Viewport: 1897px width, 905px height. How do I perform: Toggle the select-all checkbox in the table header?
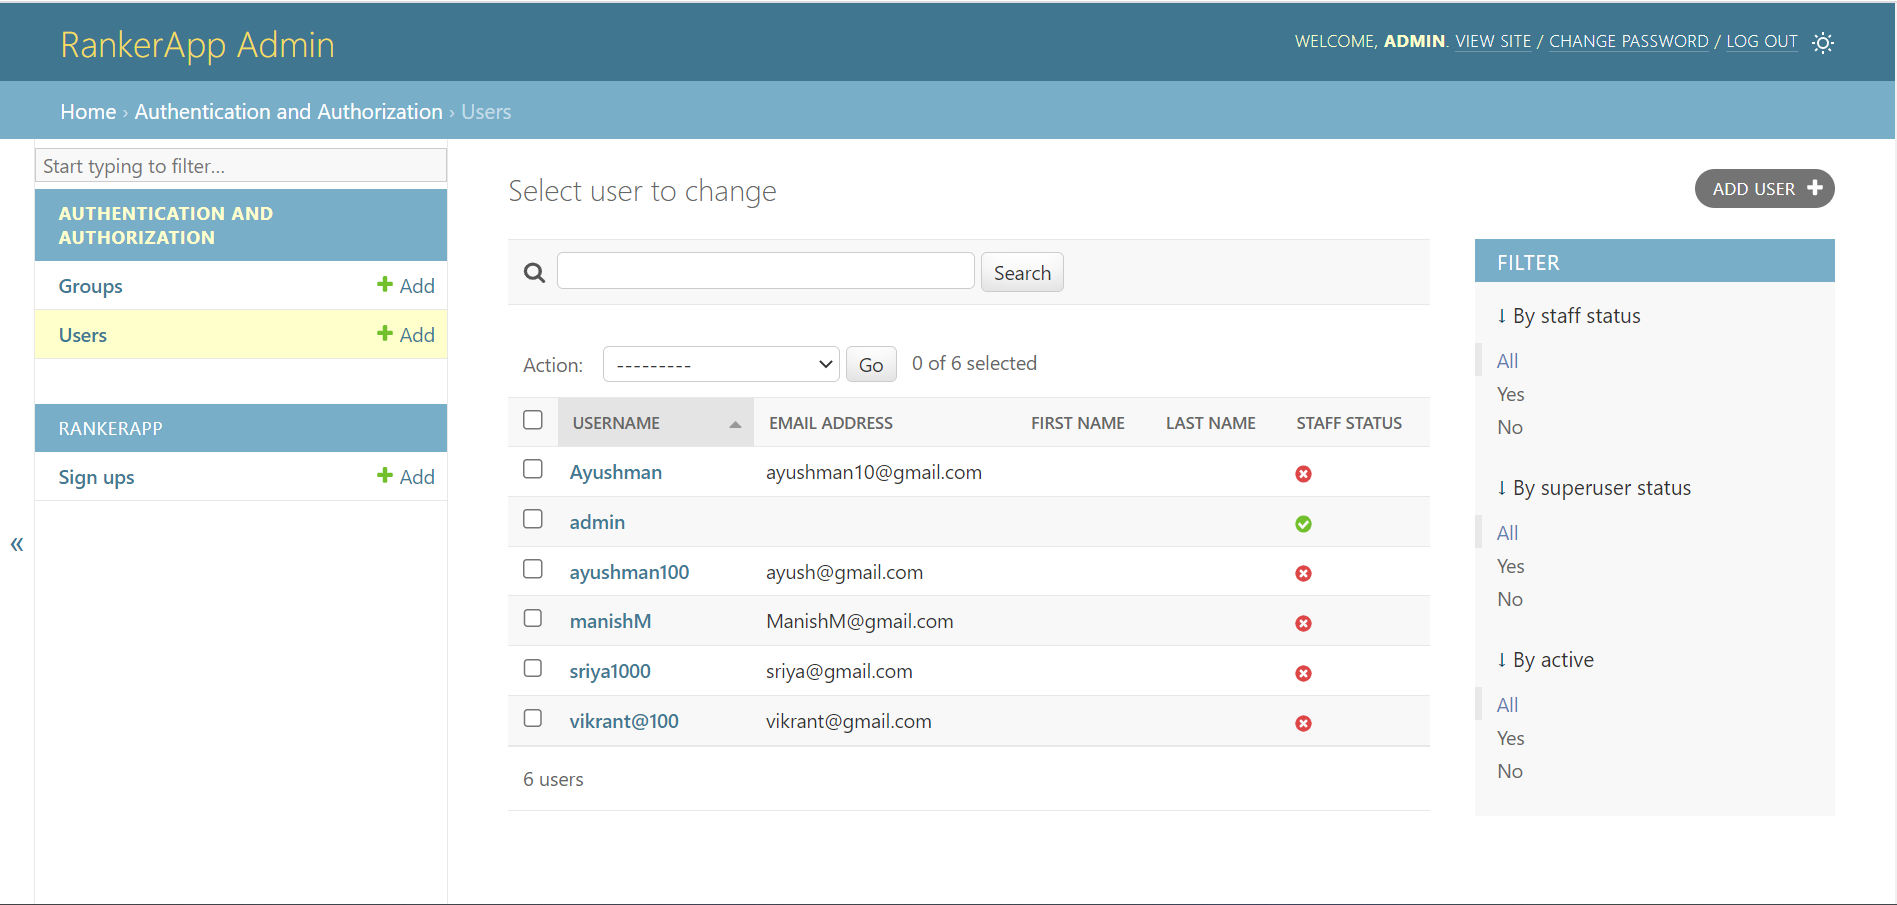tap(532, 420)
